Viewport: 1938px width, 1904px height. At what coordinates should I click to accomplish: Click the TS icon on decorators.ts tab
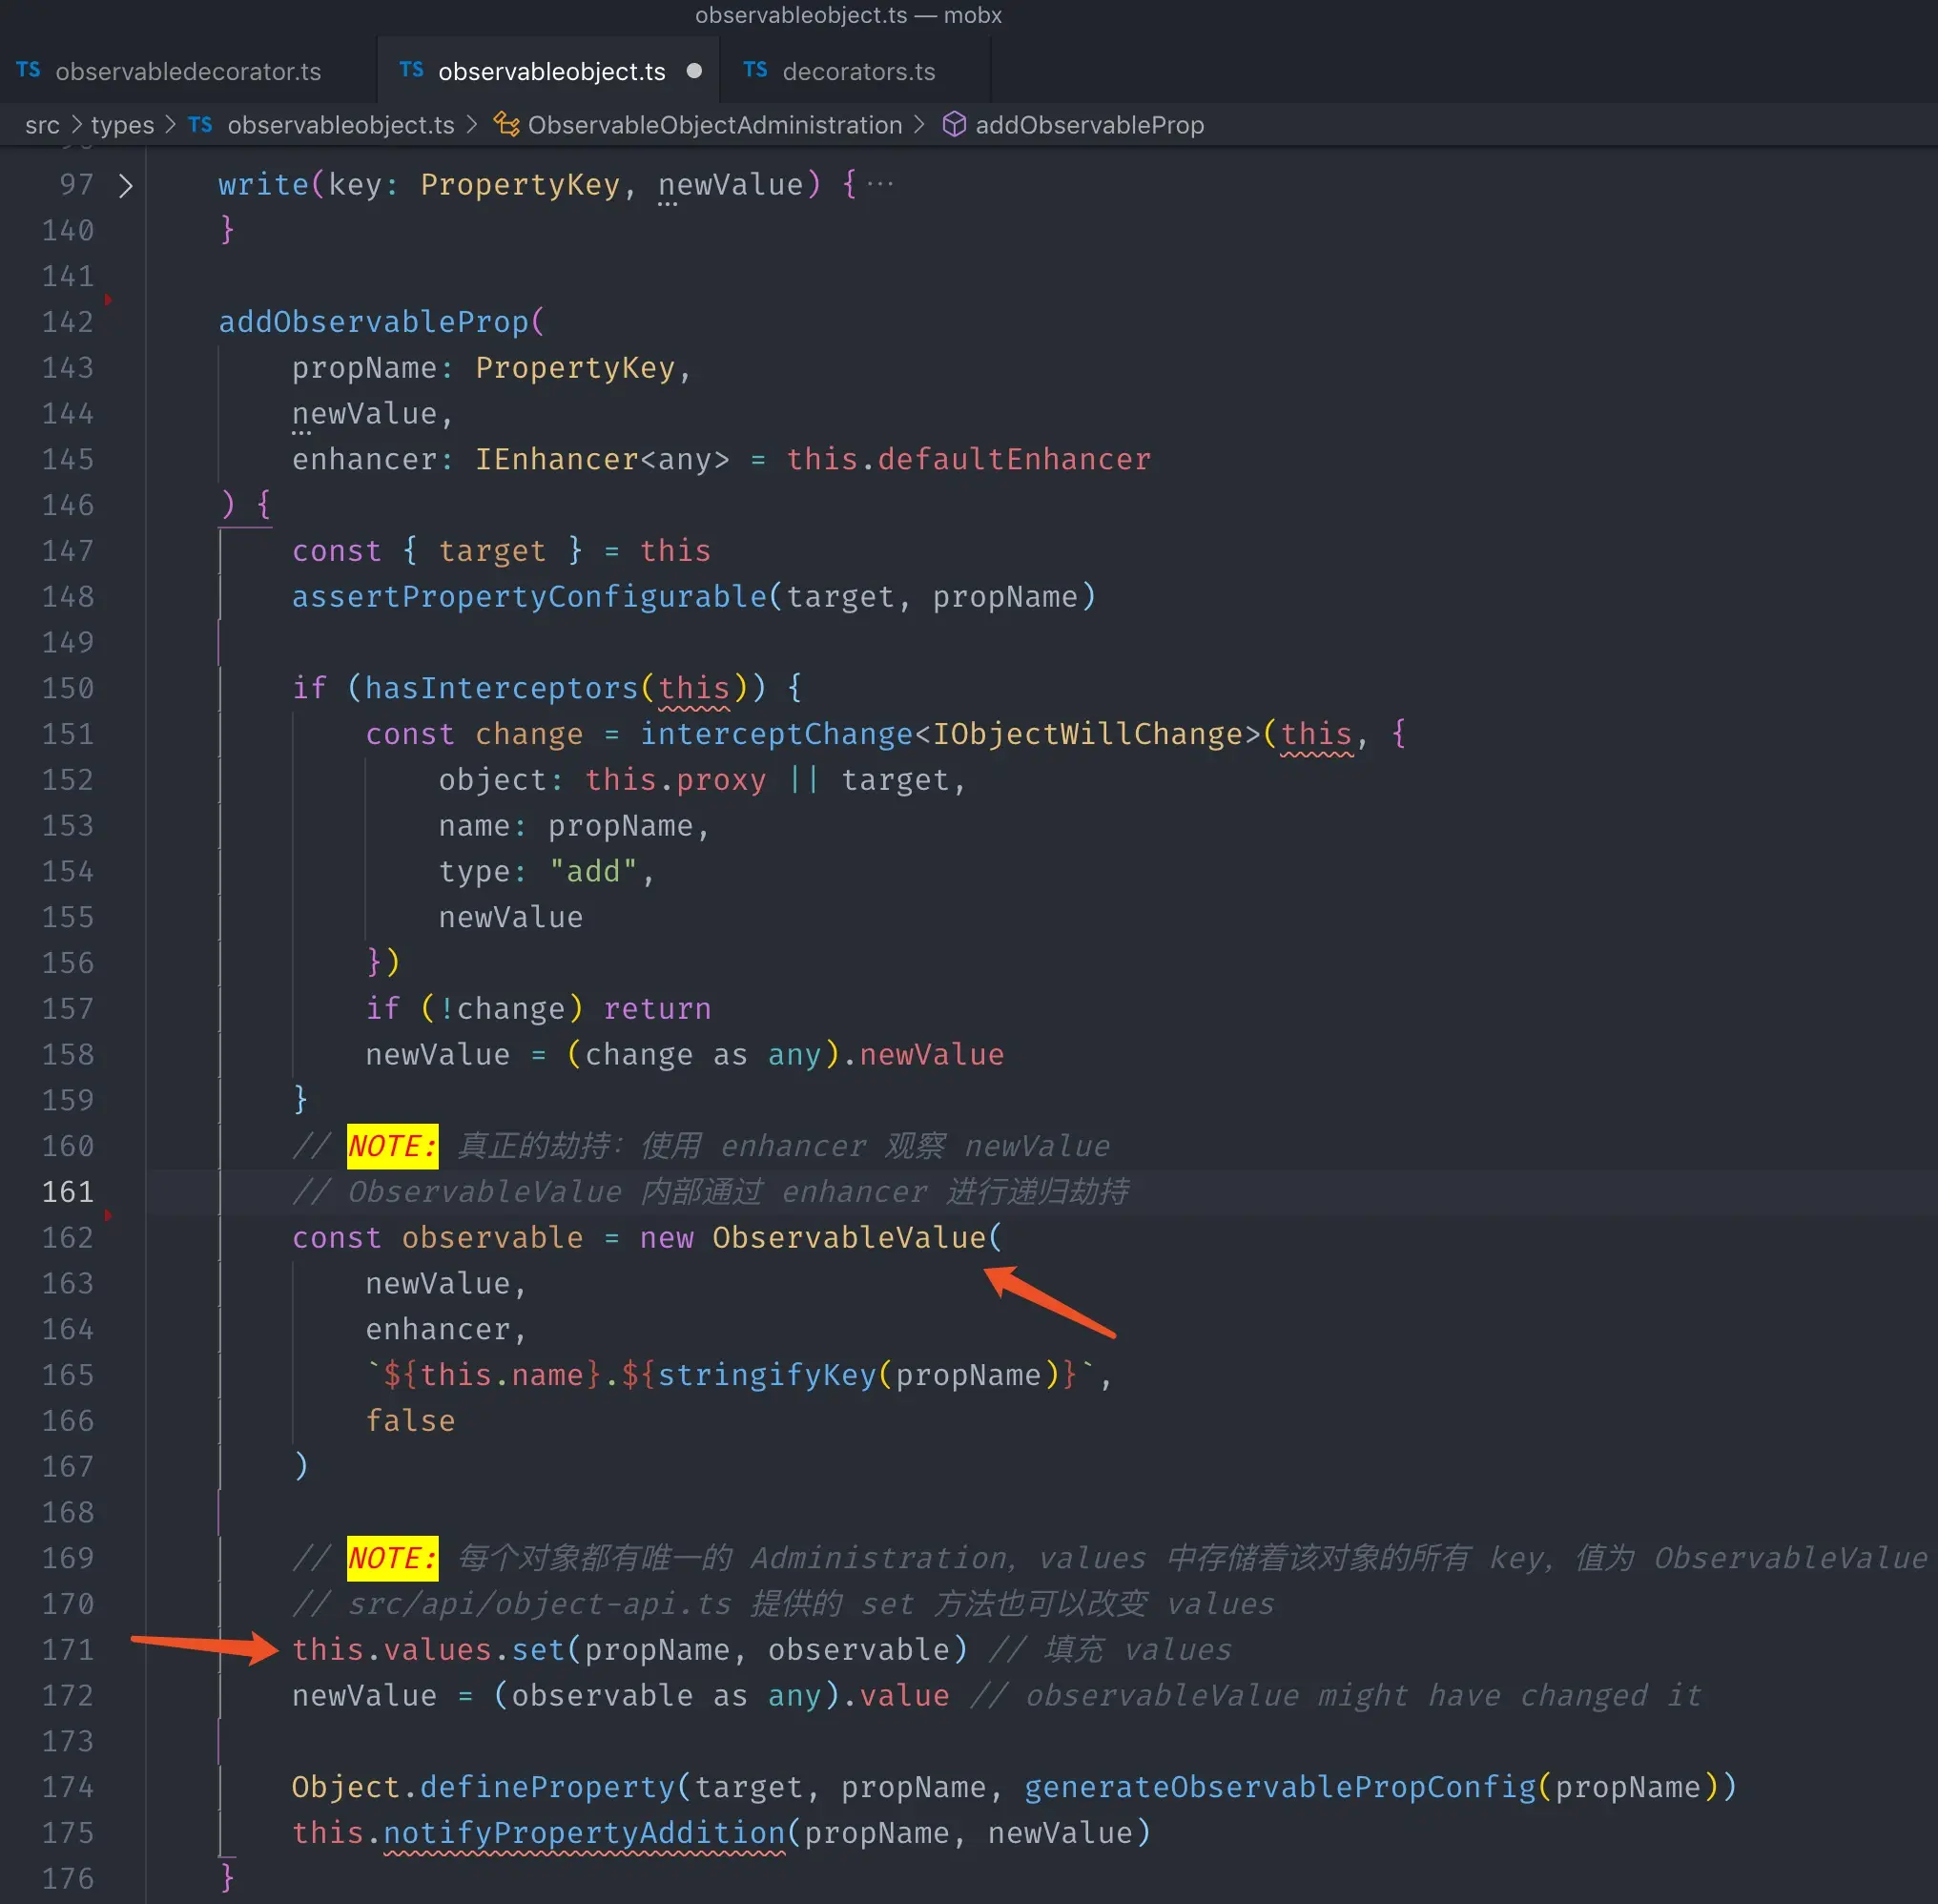coord(755,70)
